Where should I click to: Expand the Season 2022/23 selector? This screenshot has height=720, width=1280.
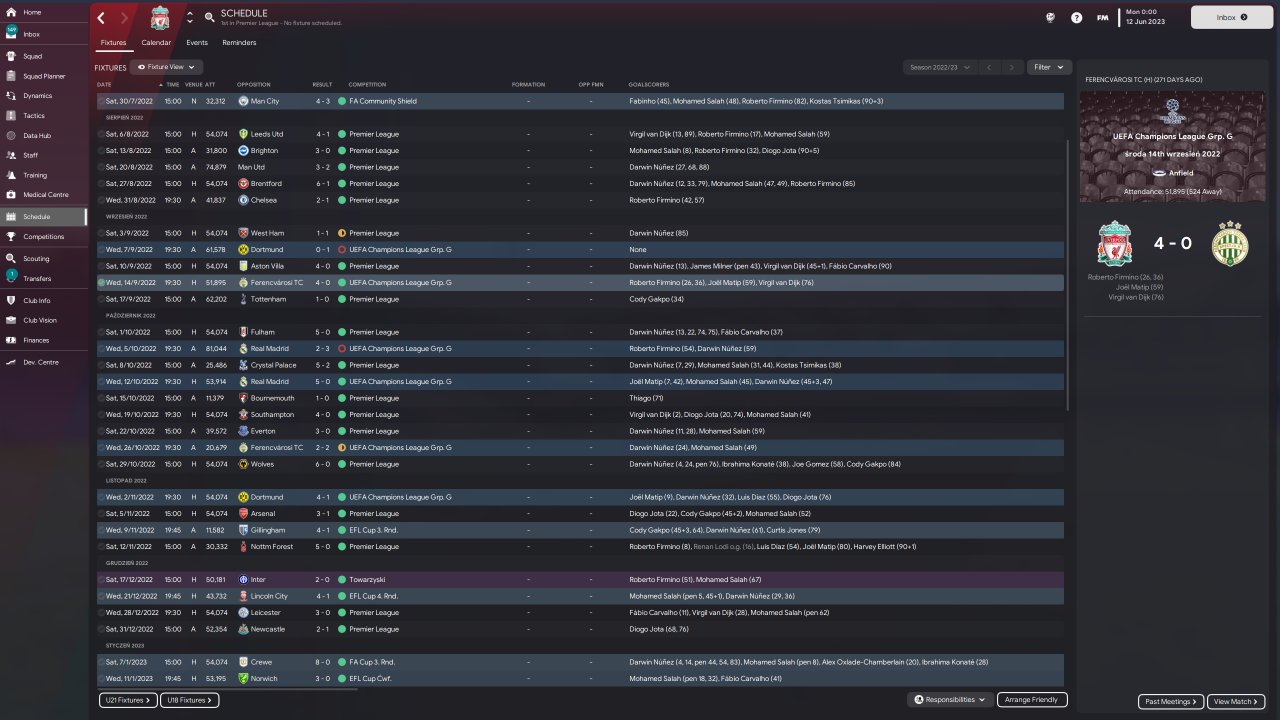[x=938, y=67]
